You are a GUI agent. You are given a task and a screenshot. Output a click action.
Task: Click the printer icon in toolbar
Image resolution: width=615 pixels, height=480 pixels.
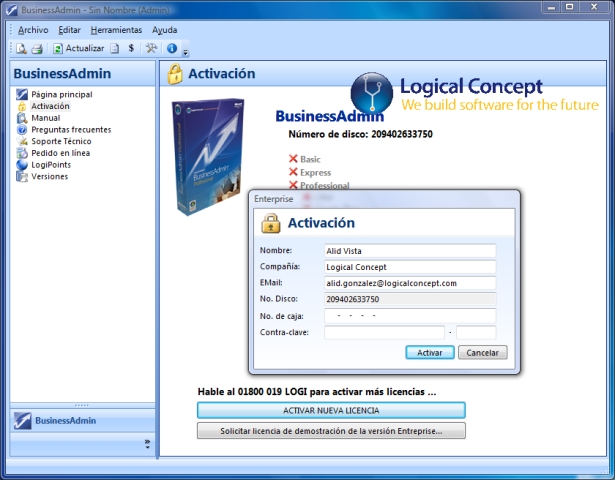(x=37, y=49)
